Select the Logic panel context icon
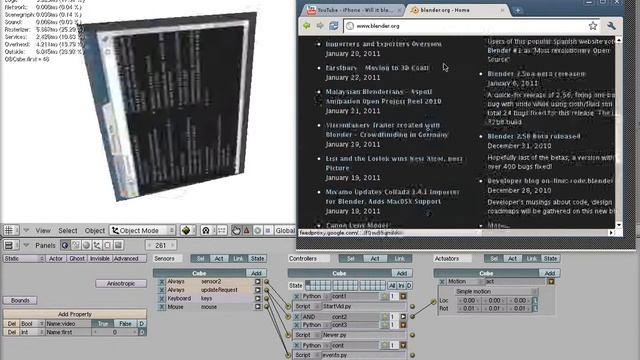Screen dimensions: 640x360 [x=65, y=245]
